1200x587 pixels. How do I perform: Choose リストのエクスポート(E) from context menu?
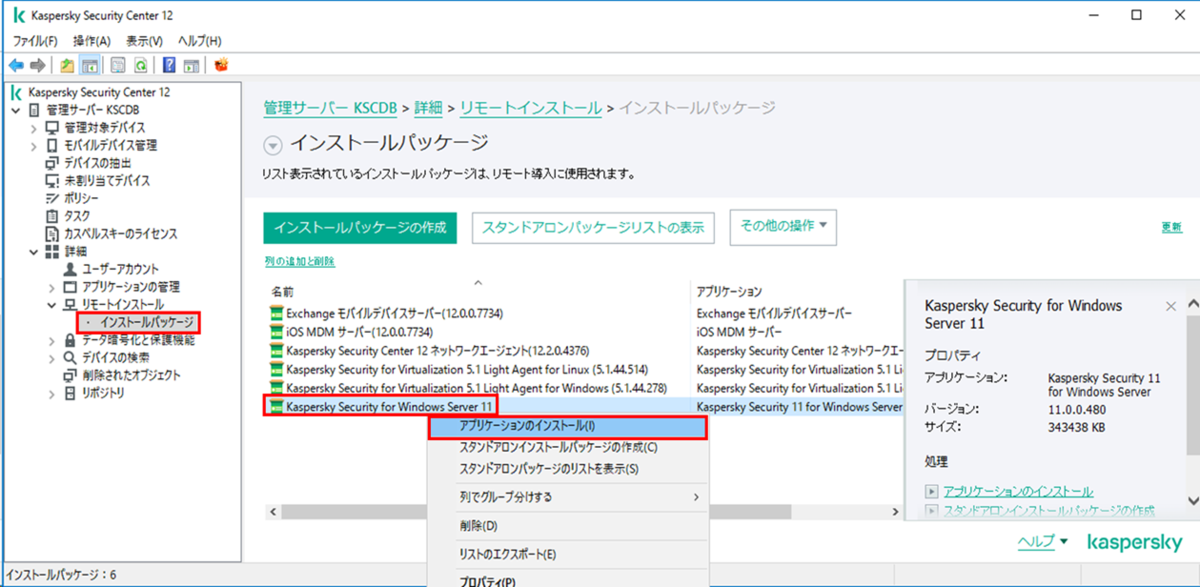point(568,554)
